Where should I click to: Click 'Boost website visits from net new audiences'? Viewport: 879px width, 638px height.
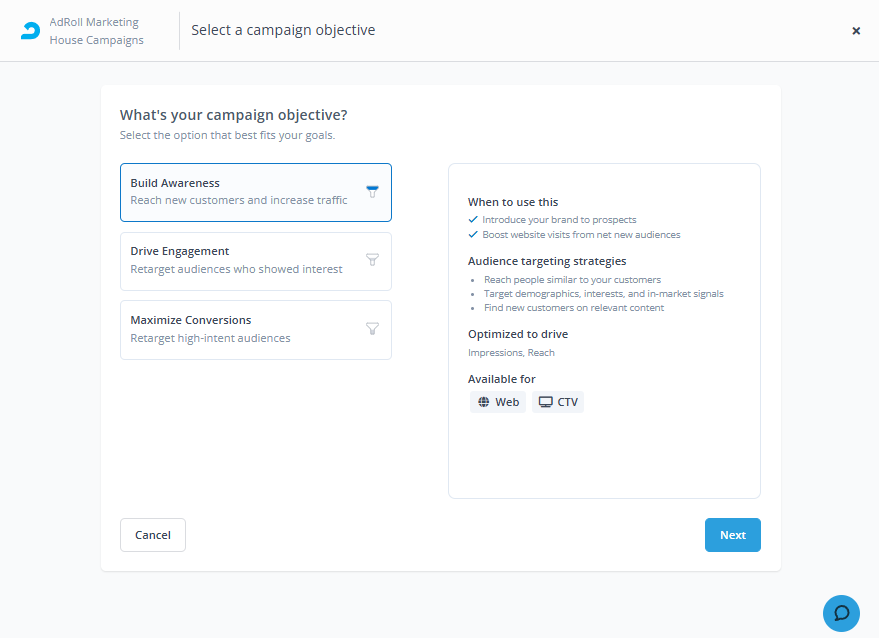click(581, 235)
